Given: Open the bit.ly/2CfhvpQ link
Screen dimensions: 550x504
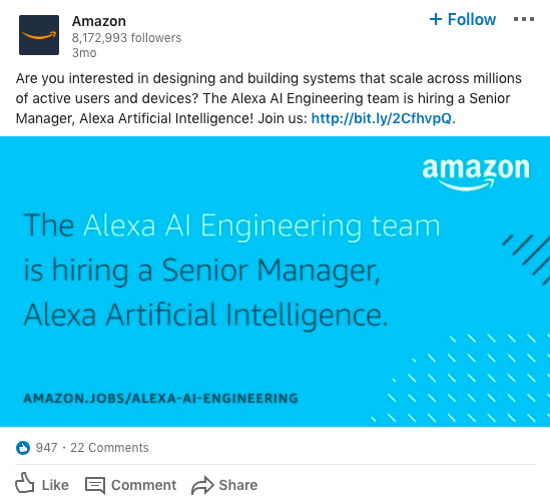Looking at the screenshot, I should point(381,119).
